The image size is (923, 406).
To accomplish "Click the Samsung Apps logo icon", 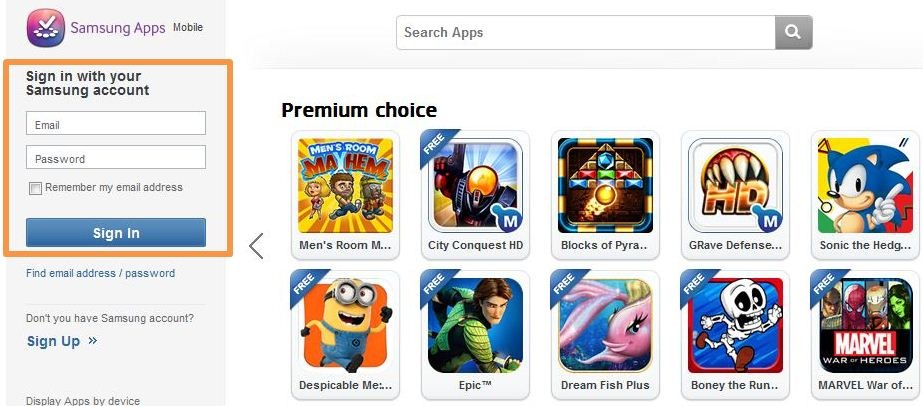I will (x=45, y=28).
